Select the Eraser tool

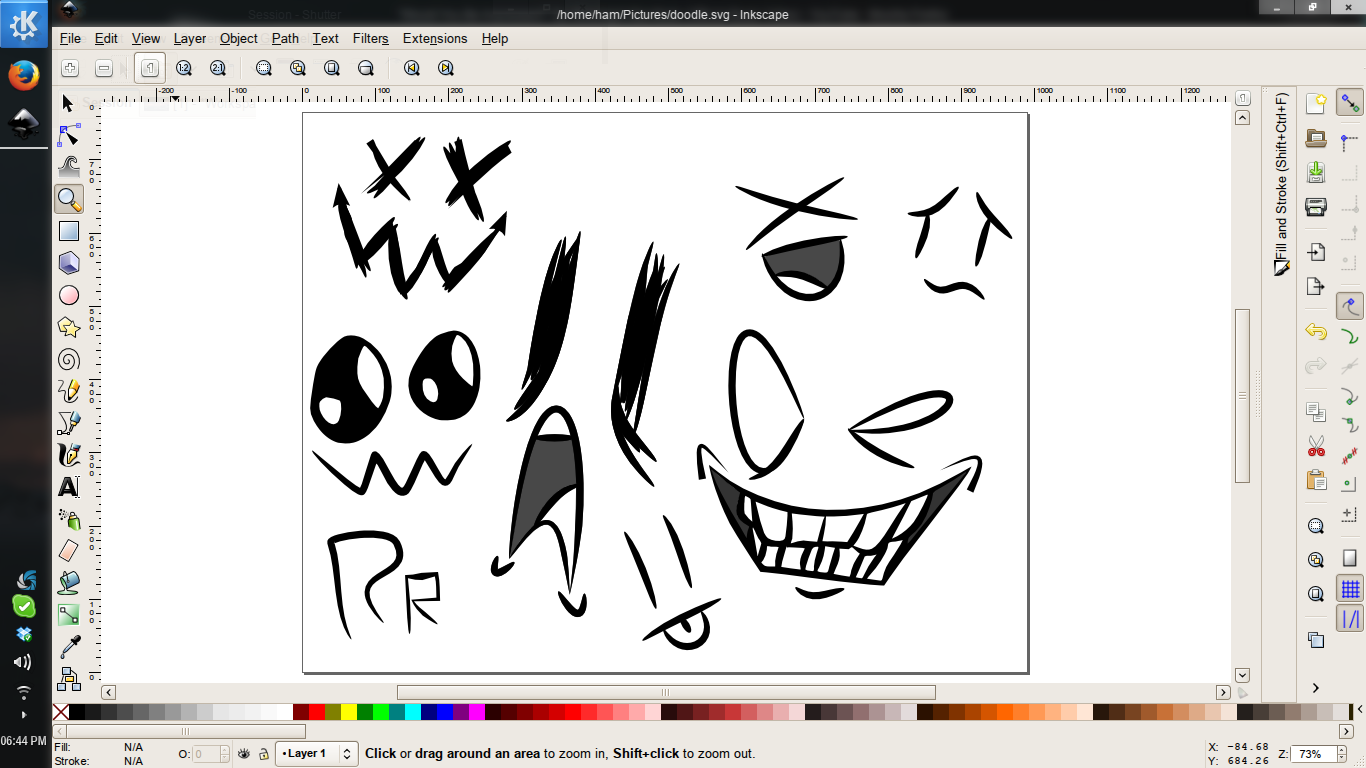pos(68,551)
